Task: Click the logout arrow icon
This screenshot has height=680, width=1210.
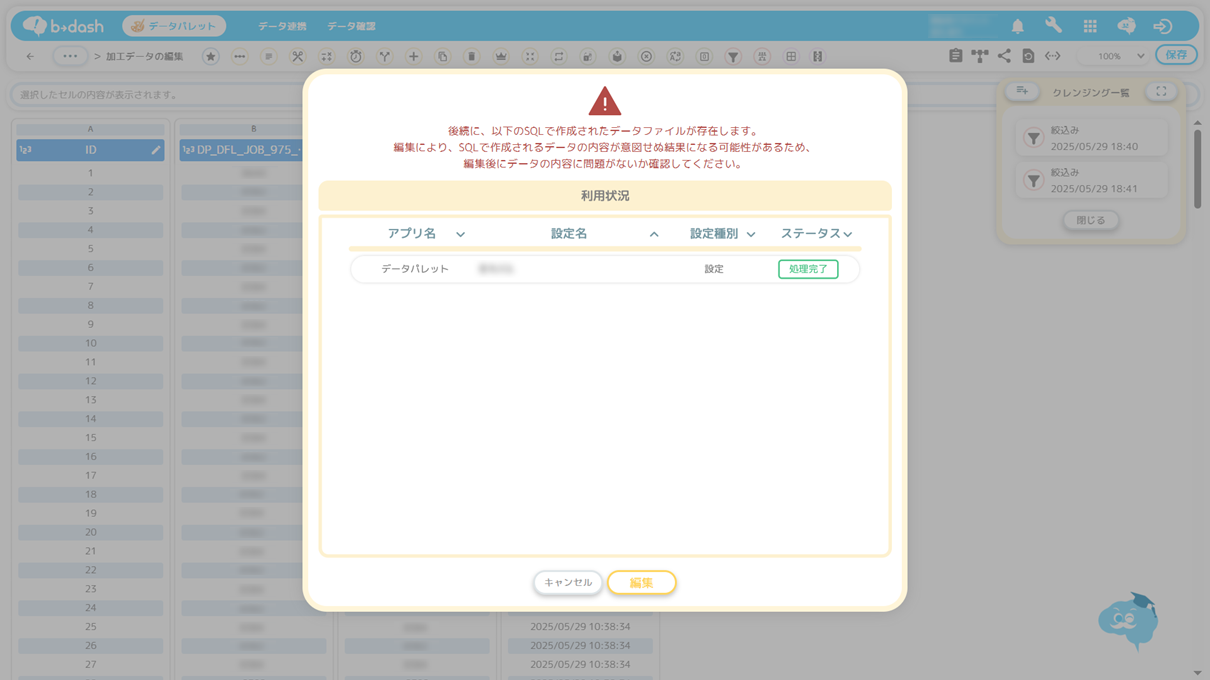Action: [1162, 26]
